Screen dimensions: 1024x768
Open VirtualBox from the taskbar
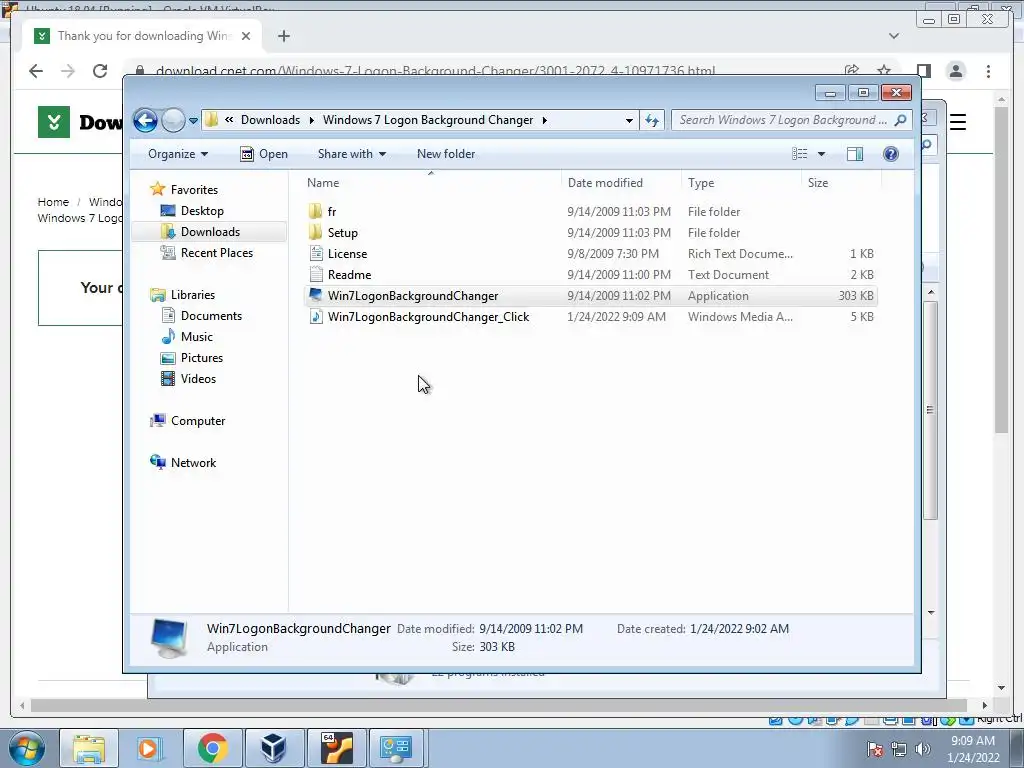273,748
